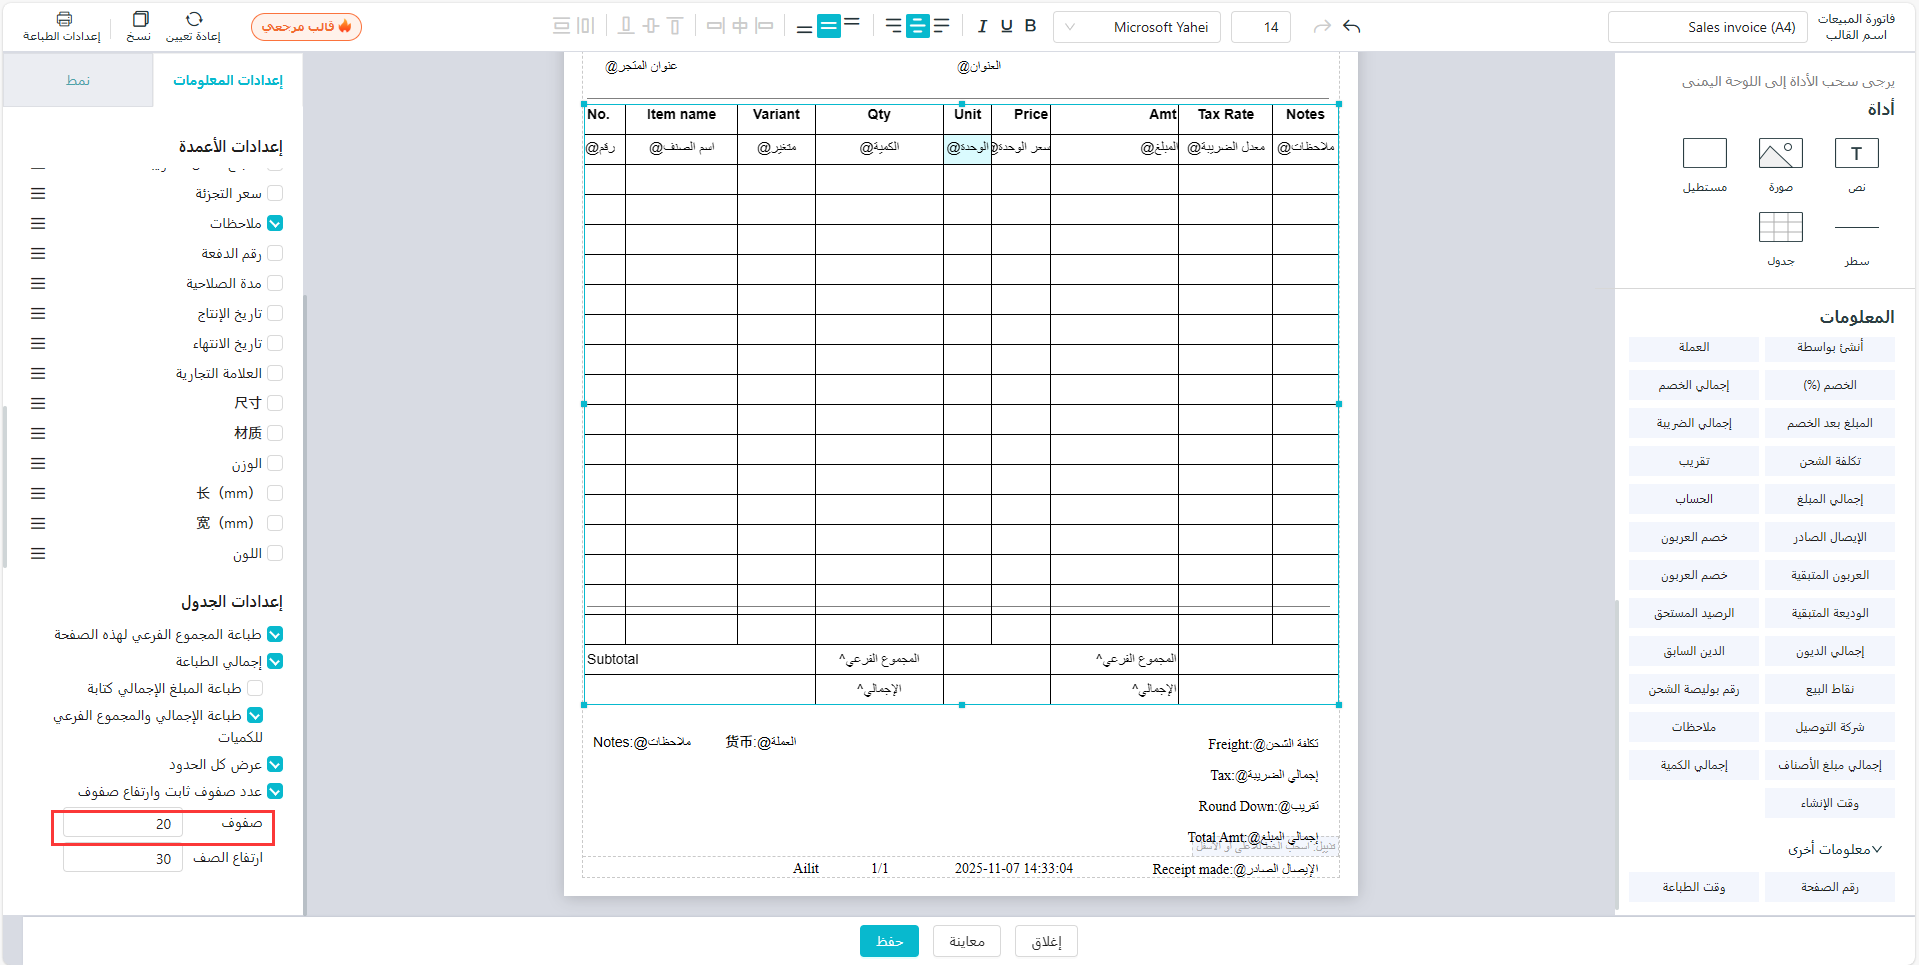The image size is (1919, 965).
Task: Click the حفظ save button
Action: 889,941
